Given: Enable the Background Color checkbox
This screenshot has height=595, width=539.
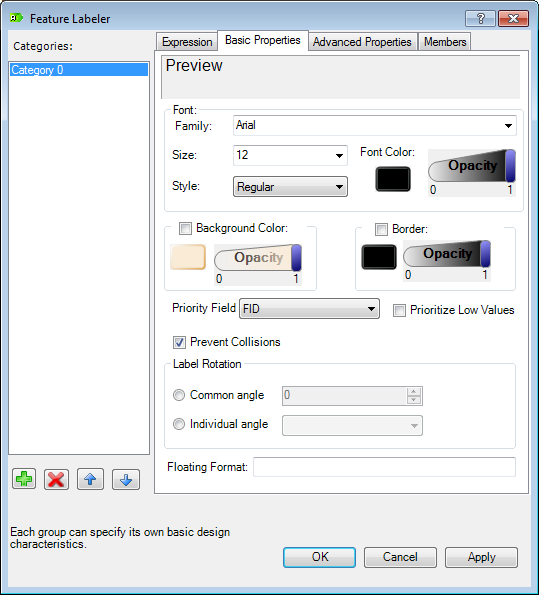Looking at the screenshot, I should click(185, 228).
